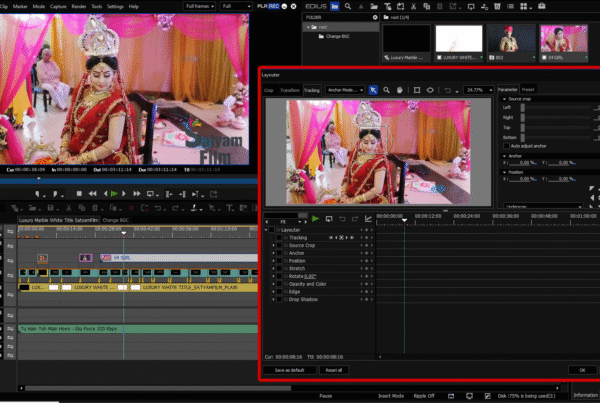Screen dimensions: 600x403
Task: Open the keyframe graph view icon
Action: click(x=368, y=219)
